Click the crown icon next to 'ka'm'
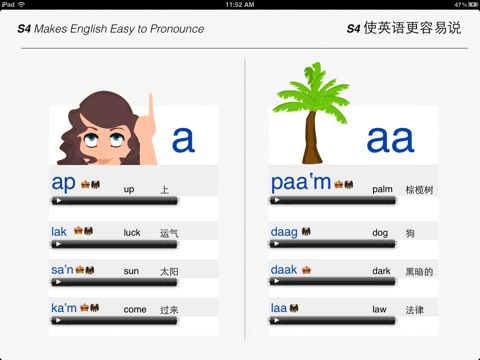Screen dimensions: 480x360 click(x=85, y=307)
